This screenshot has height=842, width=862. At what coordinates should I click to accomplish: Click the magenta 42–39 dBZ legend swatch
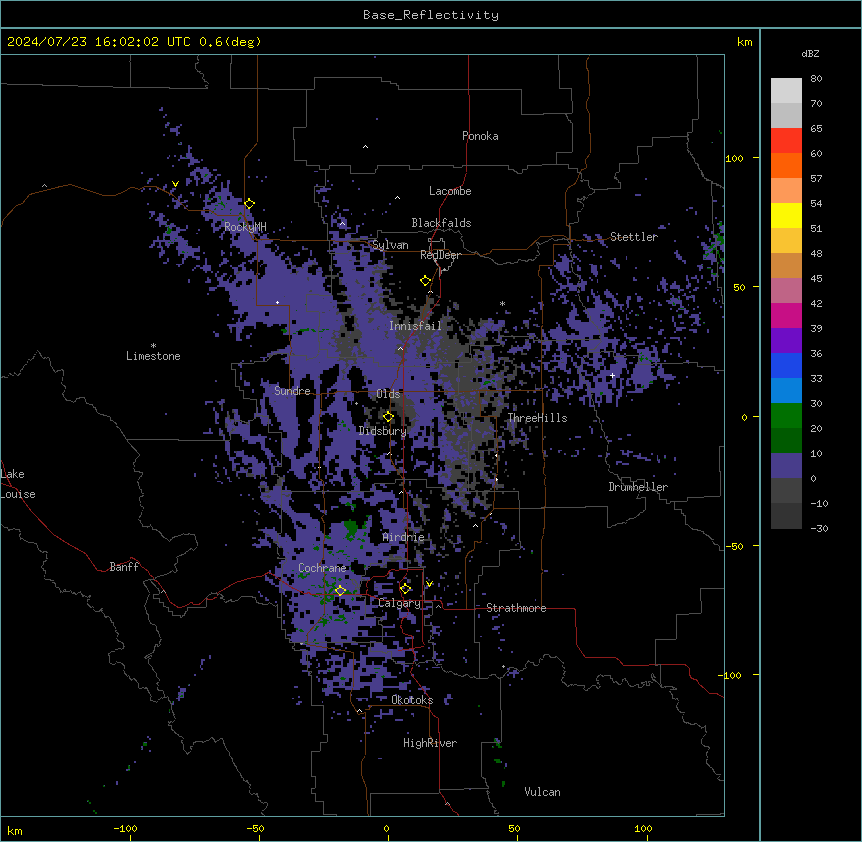(x=786, y=315)
